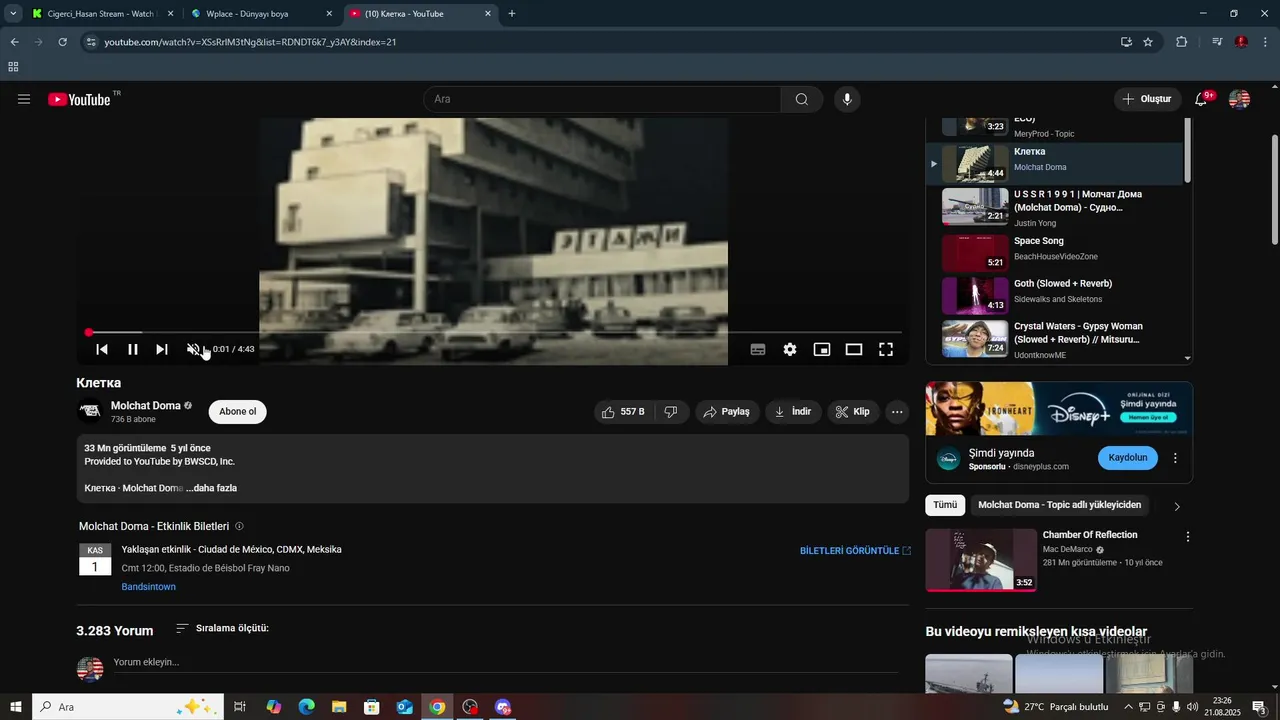This screenshot has width=1280, height=720.
Task: Expand the description with ...daha fazla
Action: [211, 488]
